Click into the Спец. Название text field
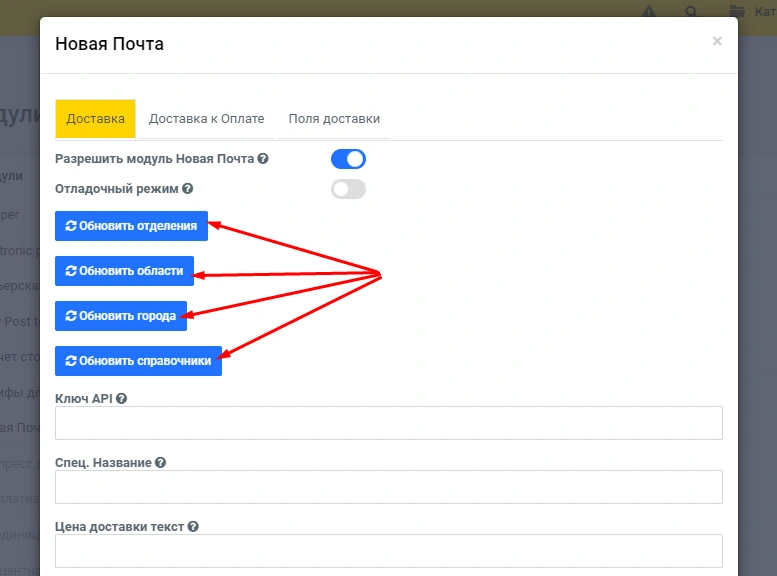777x576 pixels. coord(388,487)
